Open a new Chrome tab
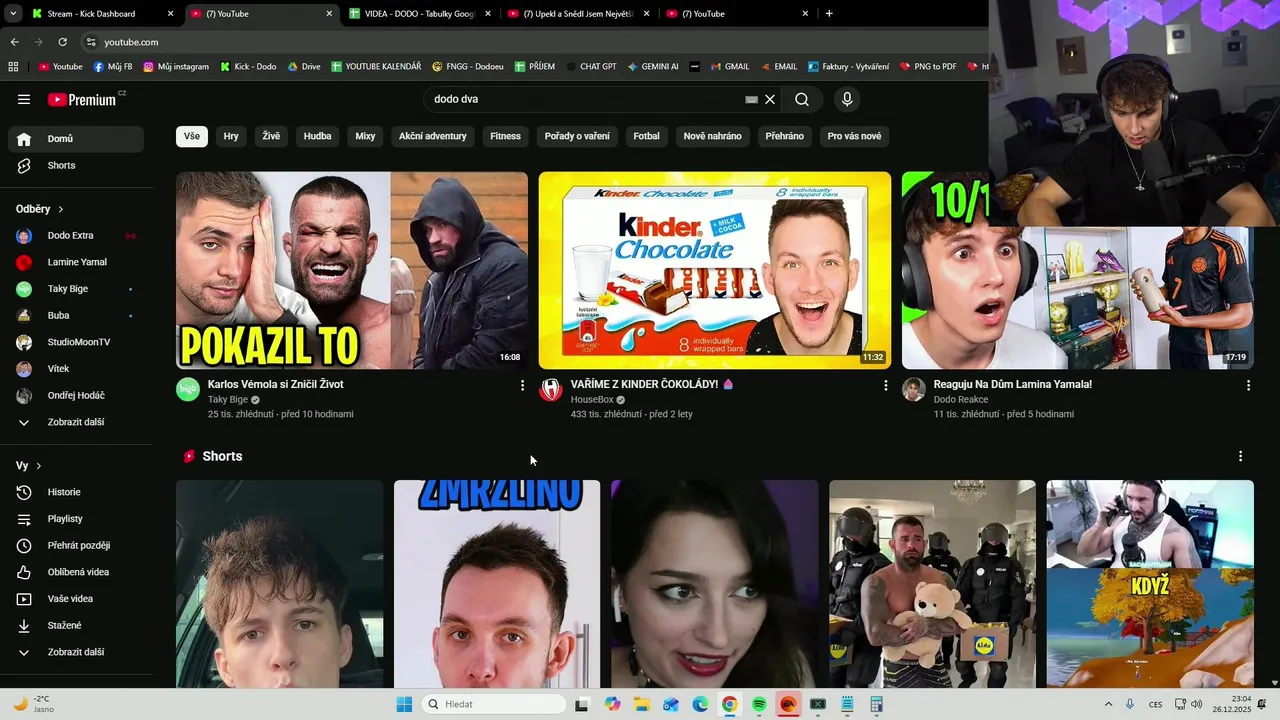 pyautogui.click(x=829, y=14)
